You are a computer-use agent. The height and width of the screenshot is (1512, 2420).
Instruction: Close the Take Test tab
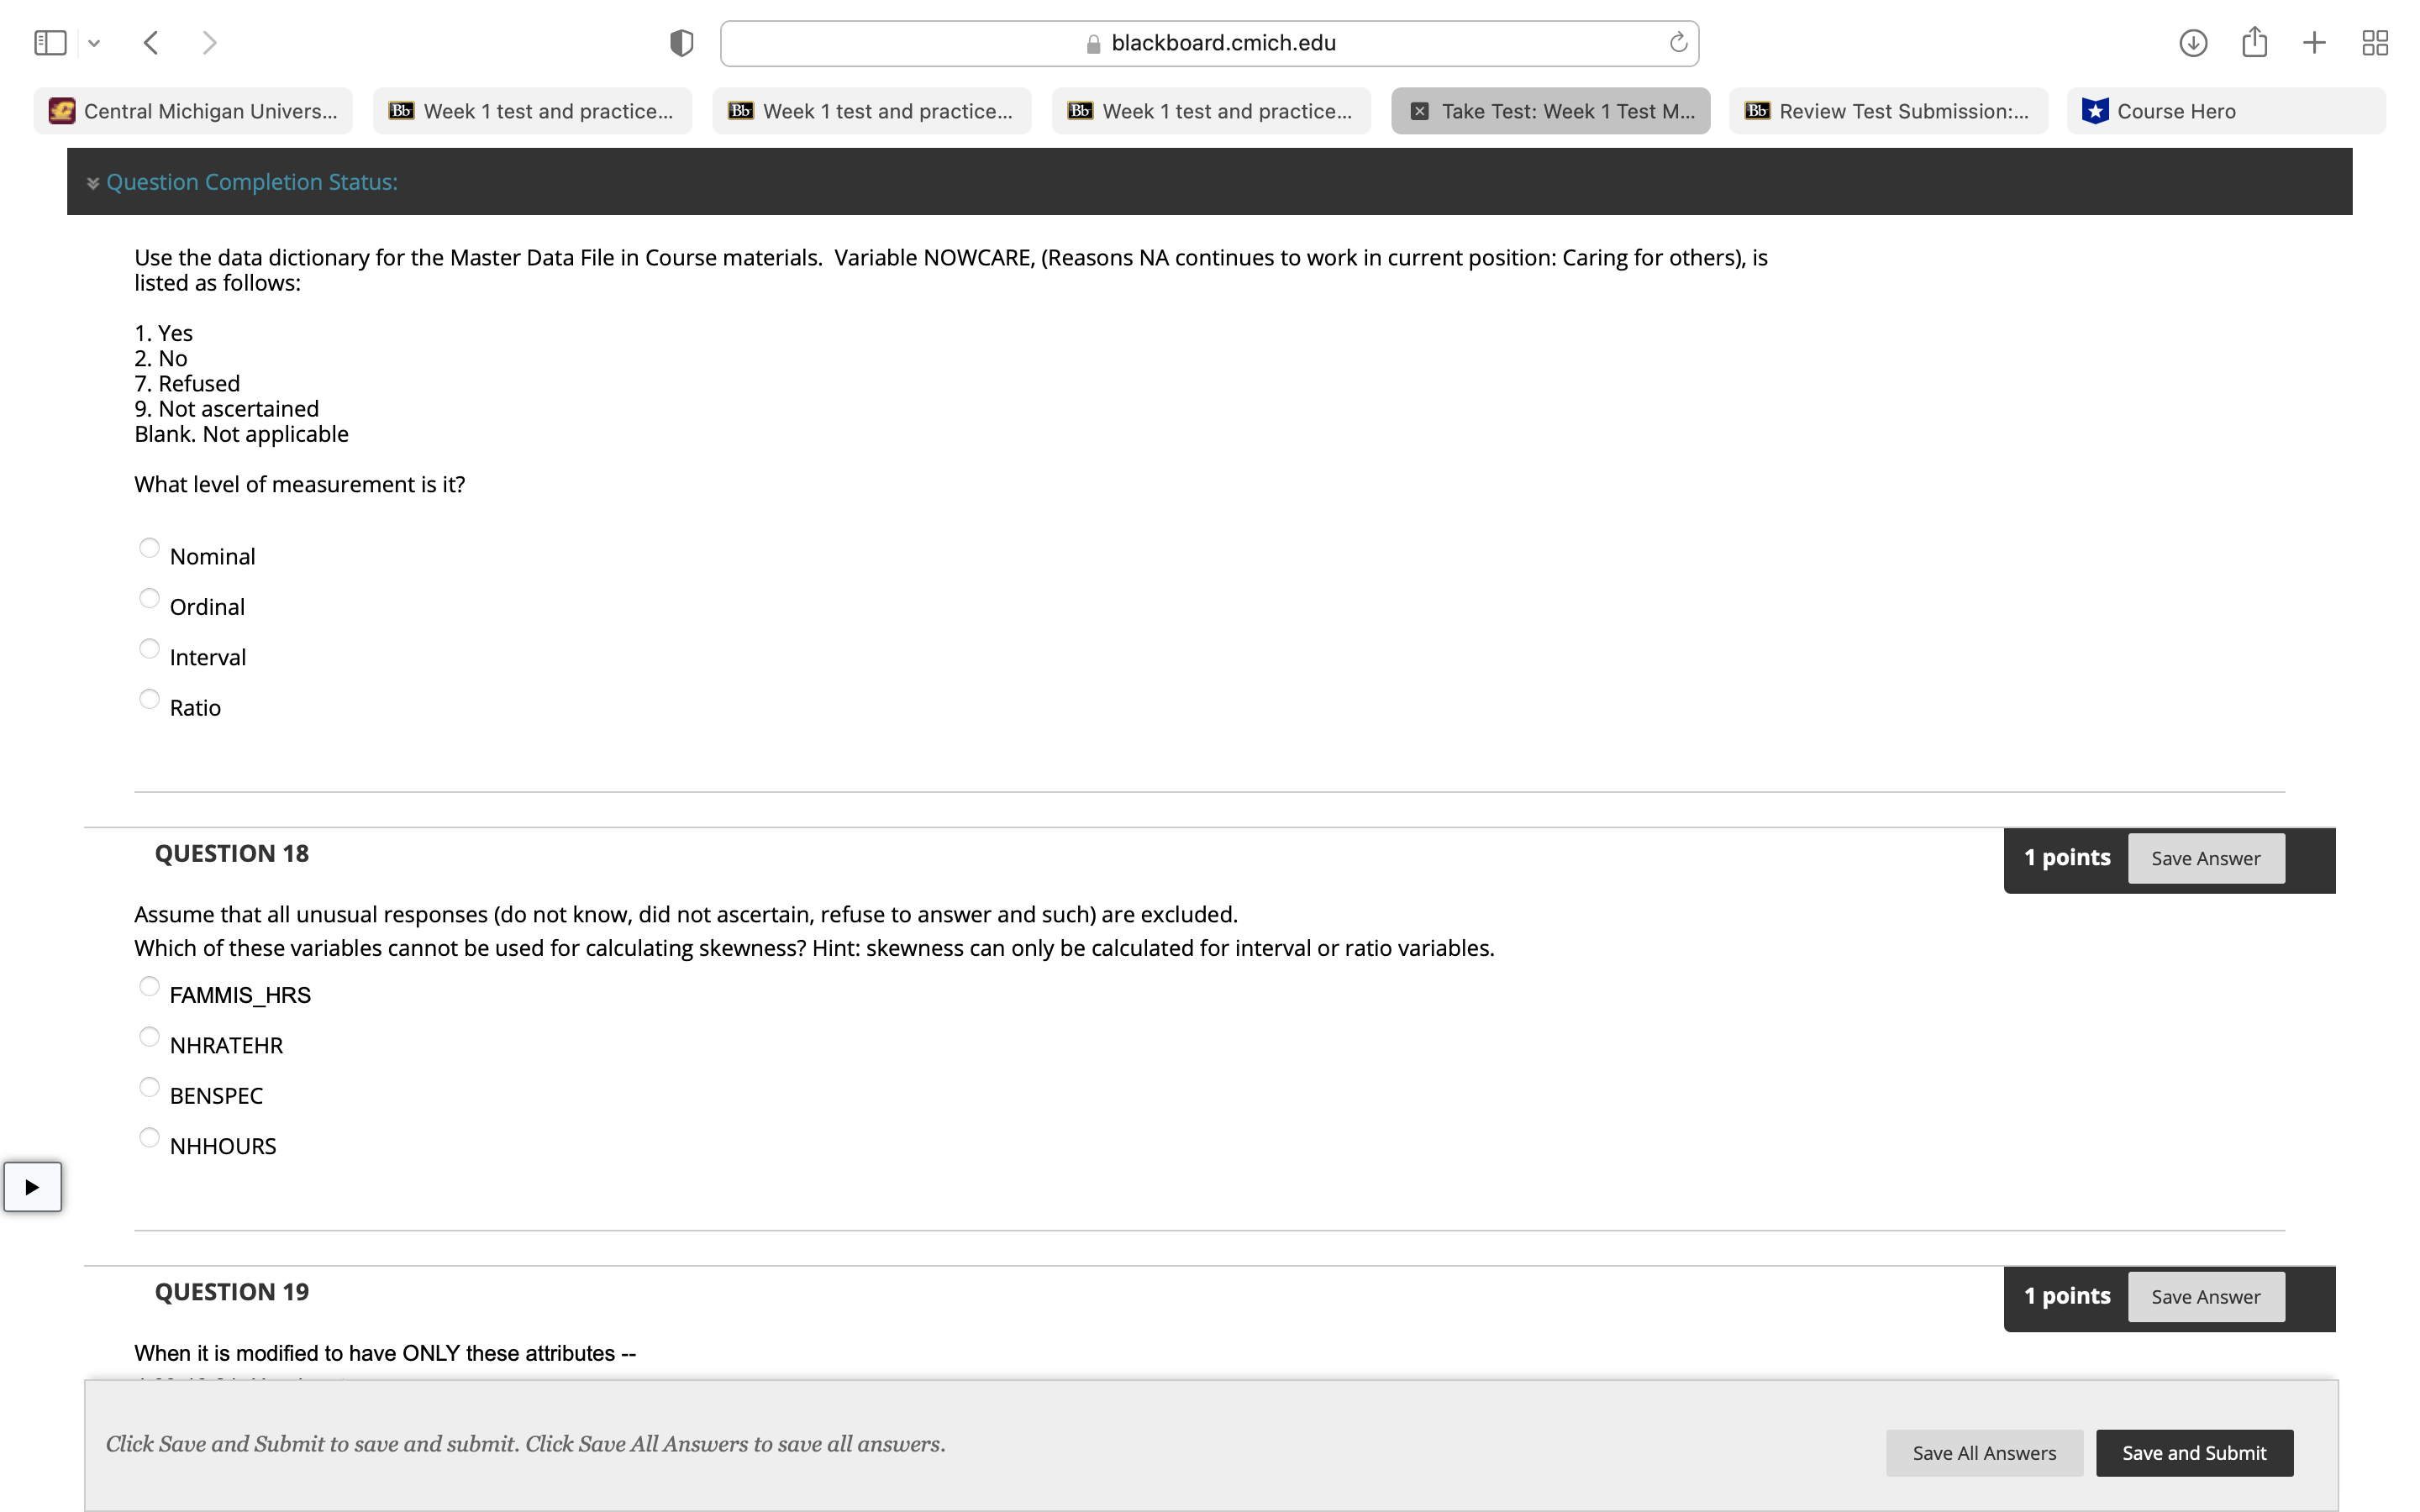click(1419, 111)
